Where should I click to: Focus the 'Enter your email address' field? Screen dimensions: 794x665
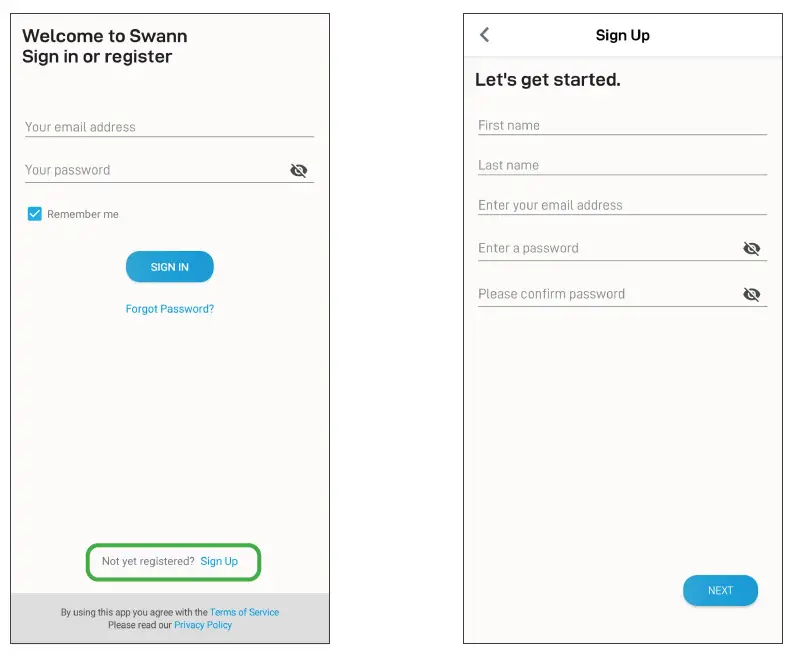click(621, 205)
